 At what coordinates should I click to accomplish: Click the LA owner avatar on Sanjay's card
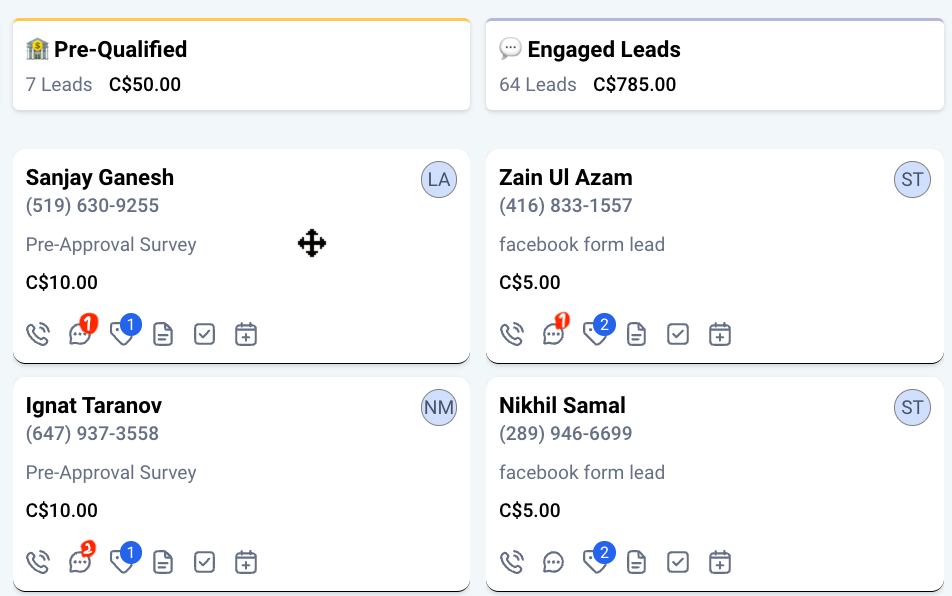pos(439,180)
